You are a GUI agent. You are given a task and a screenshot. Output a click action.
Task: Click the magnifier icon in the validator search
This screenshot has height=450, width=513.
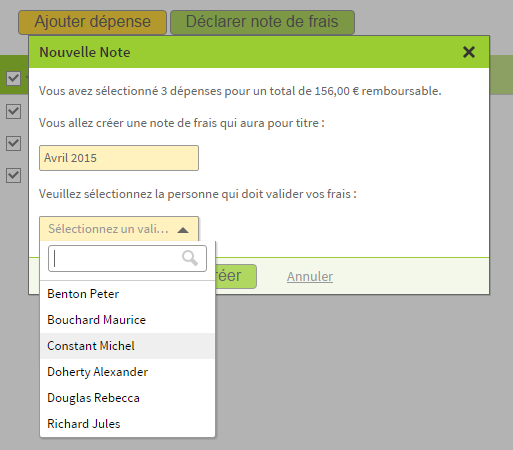point(190,258)
